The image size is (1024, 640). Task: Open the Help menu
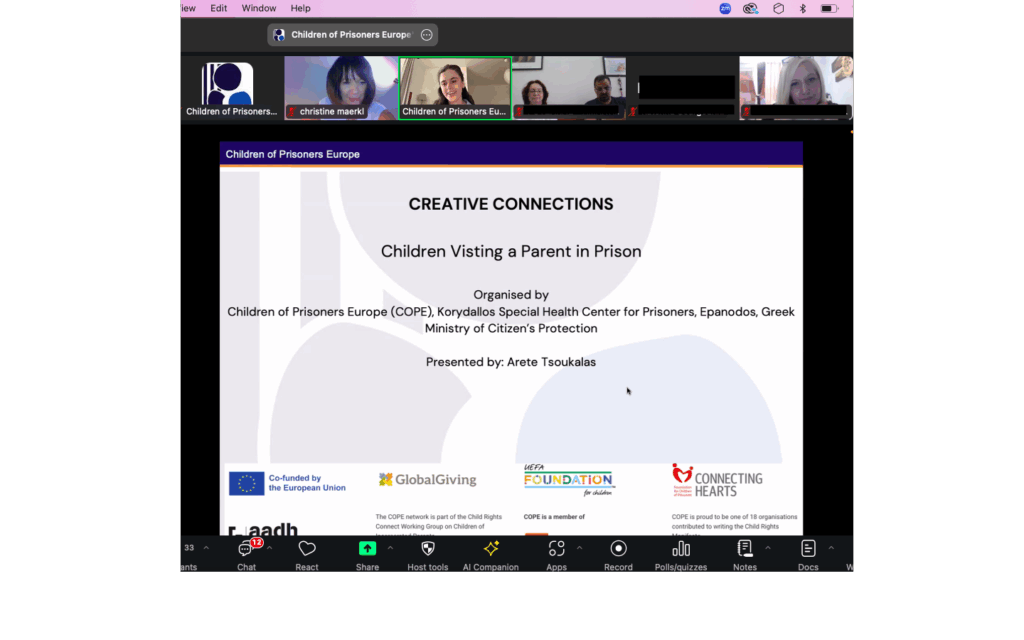click(x=300, y=8)
